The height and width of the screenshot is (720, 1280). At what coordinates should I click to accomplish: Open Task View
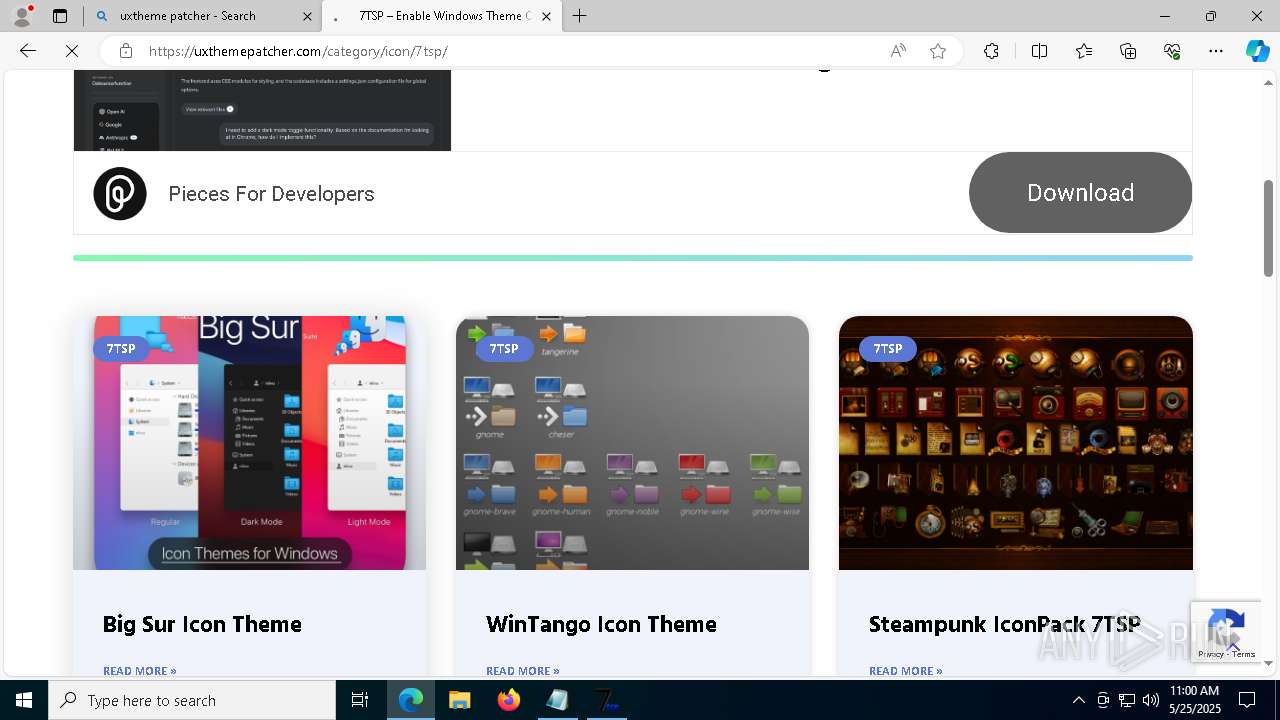360,700
